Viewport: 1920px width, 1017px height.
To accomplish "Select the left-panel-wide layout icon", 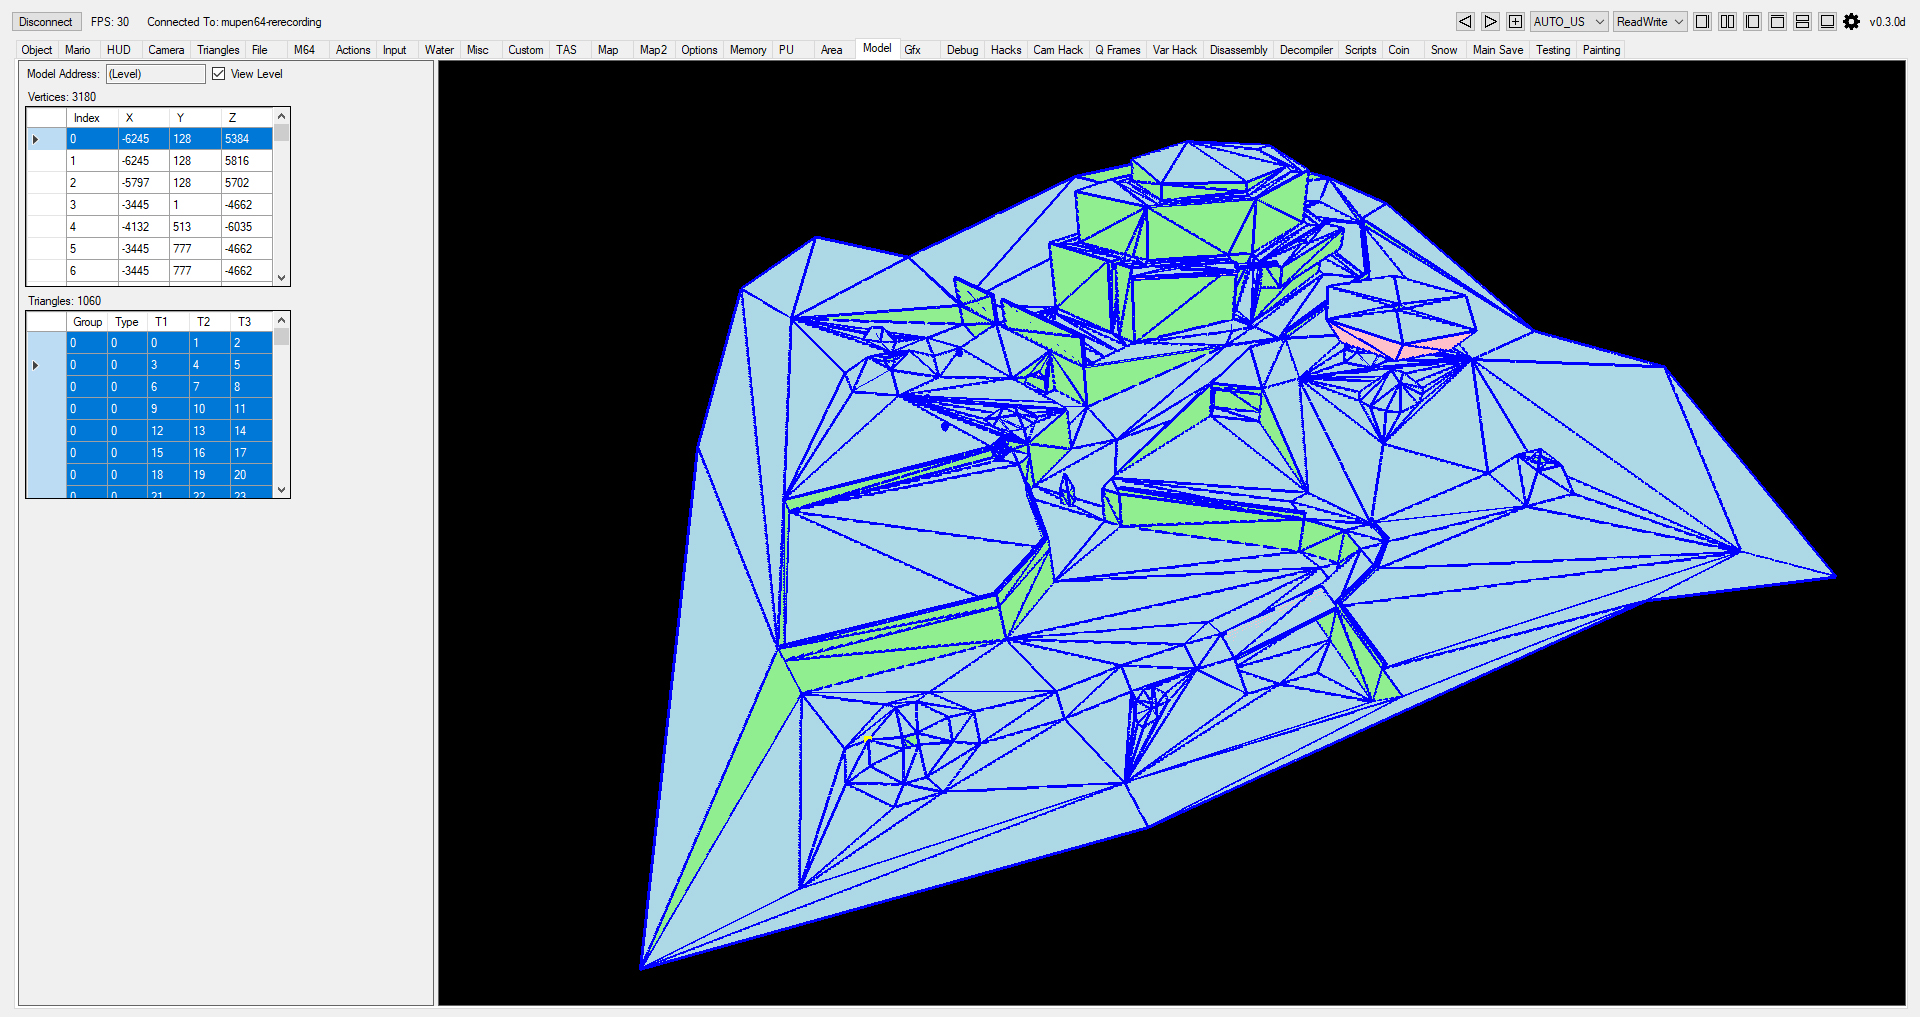I will click(1752, 21).
